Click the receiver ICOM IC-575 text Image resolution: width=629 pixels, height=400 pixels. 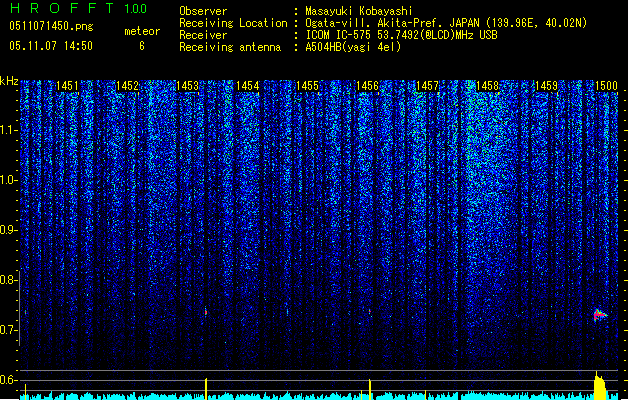[x=401, y=35]
